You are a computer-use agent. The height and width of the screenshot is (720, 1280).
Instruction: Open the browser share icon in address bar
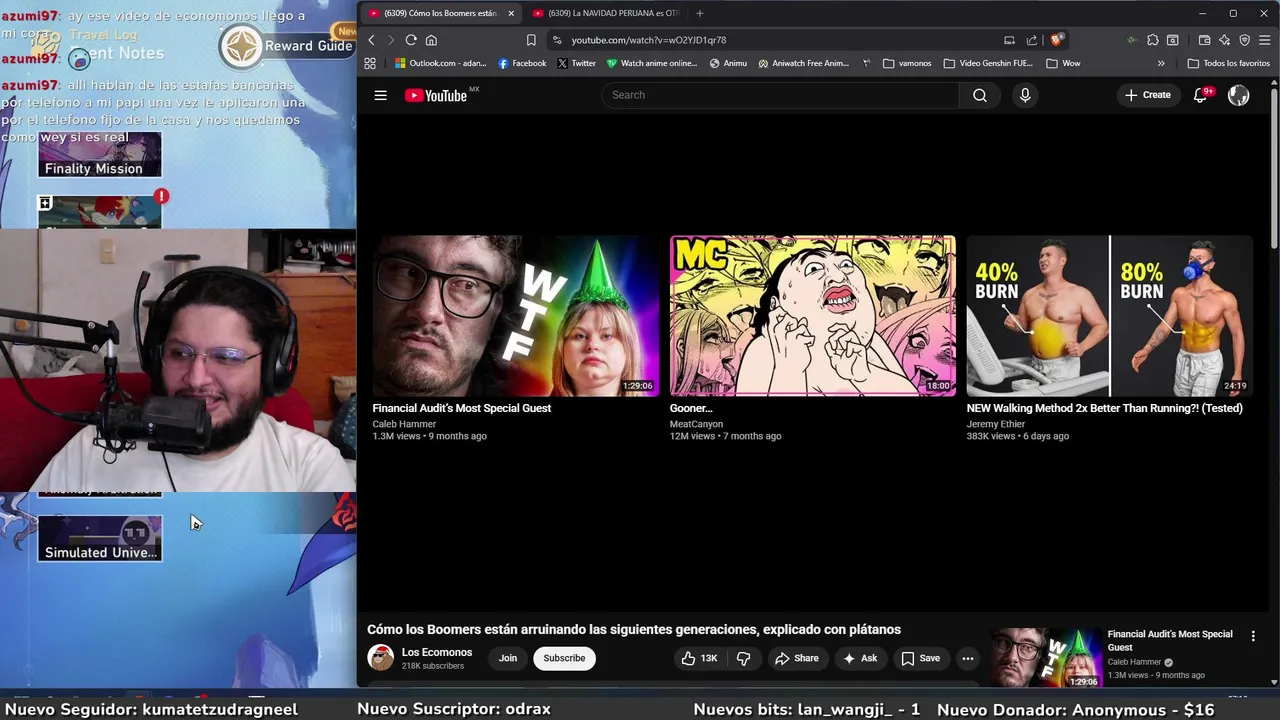pyautogui.click(x=1032, y=40)
